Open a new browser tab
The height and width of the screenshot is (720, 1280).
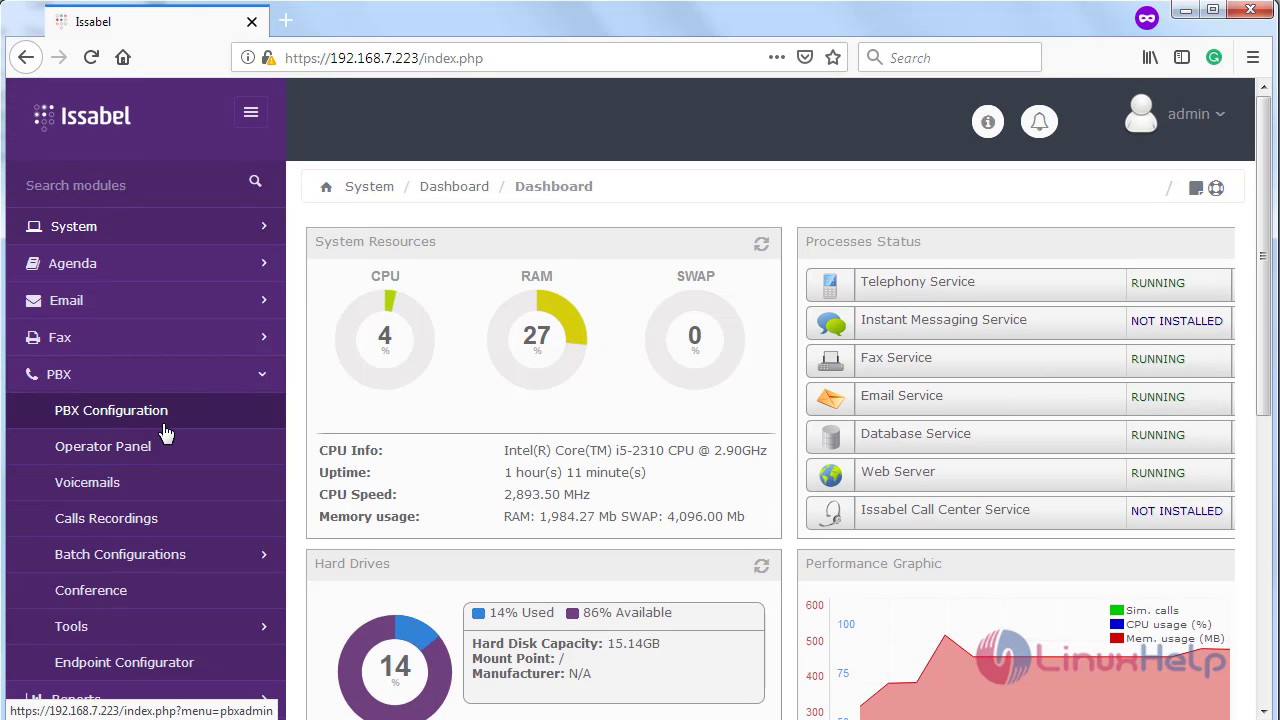[x=286, y=20]
